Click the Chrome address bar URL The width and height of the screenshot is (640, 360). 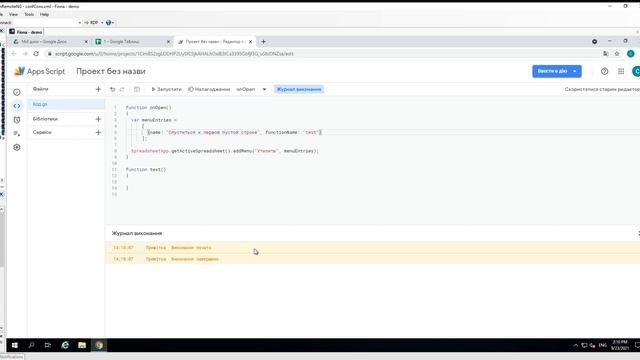click(x=174, y=53)
